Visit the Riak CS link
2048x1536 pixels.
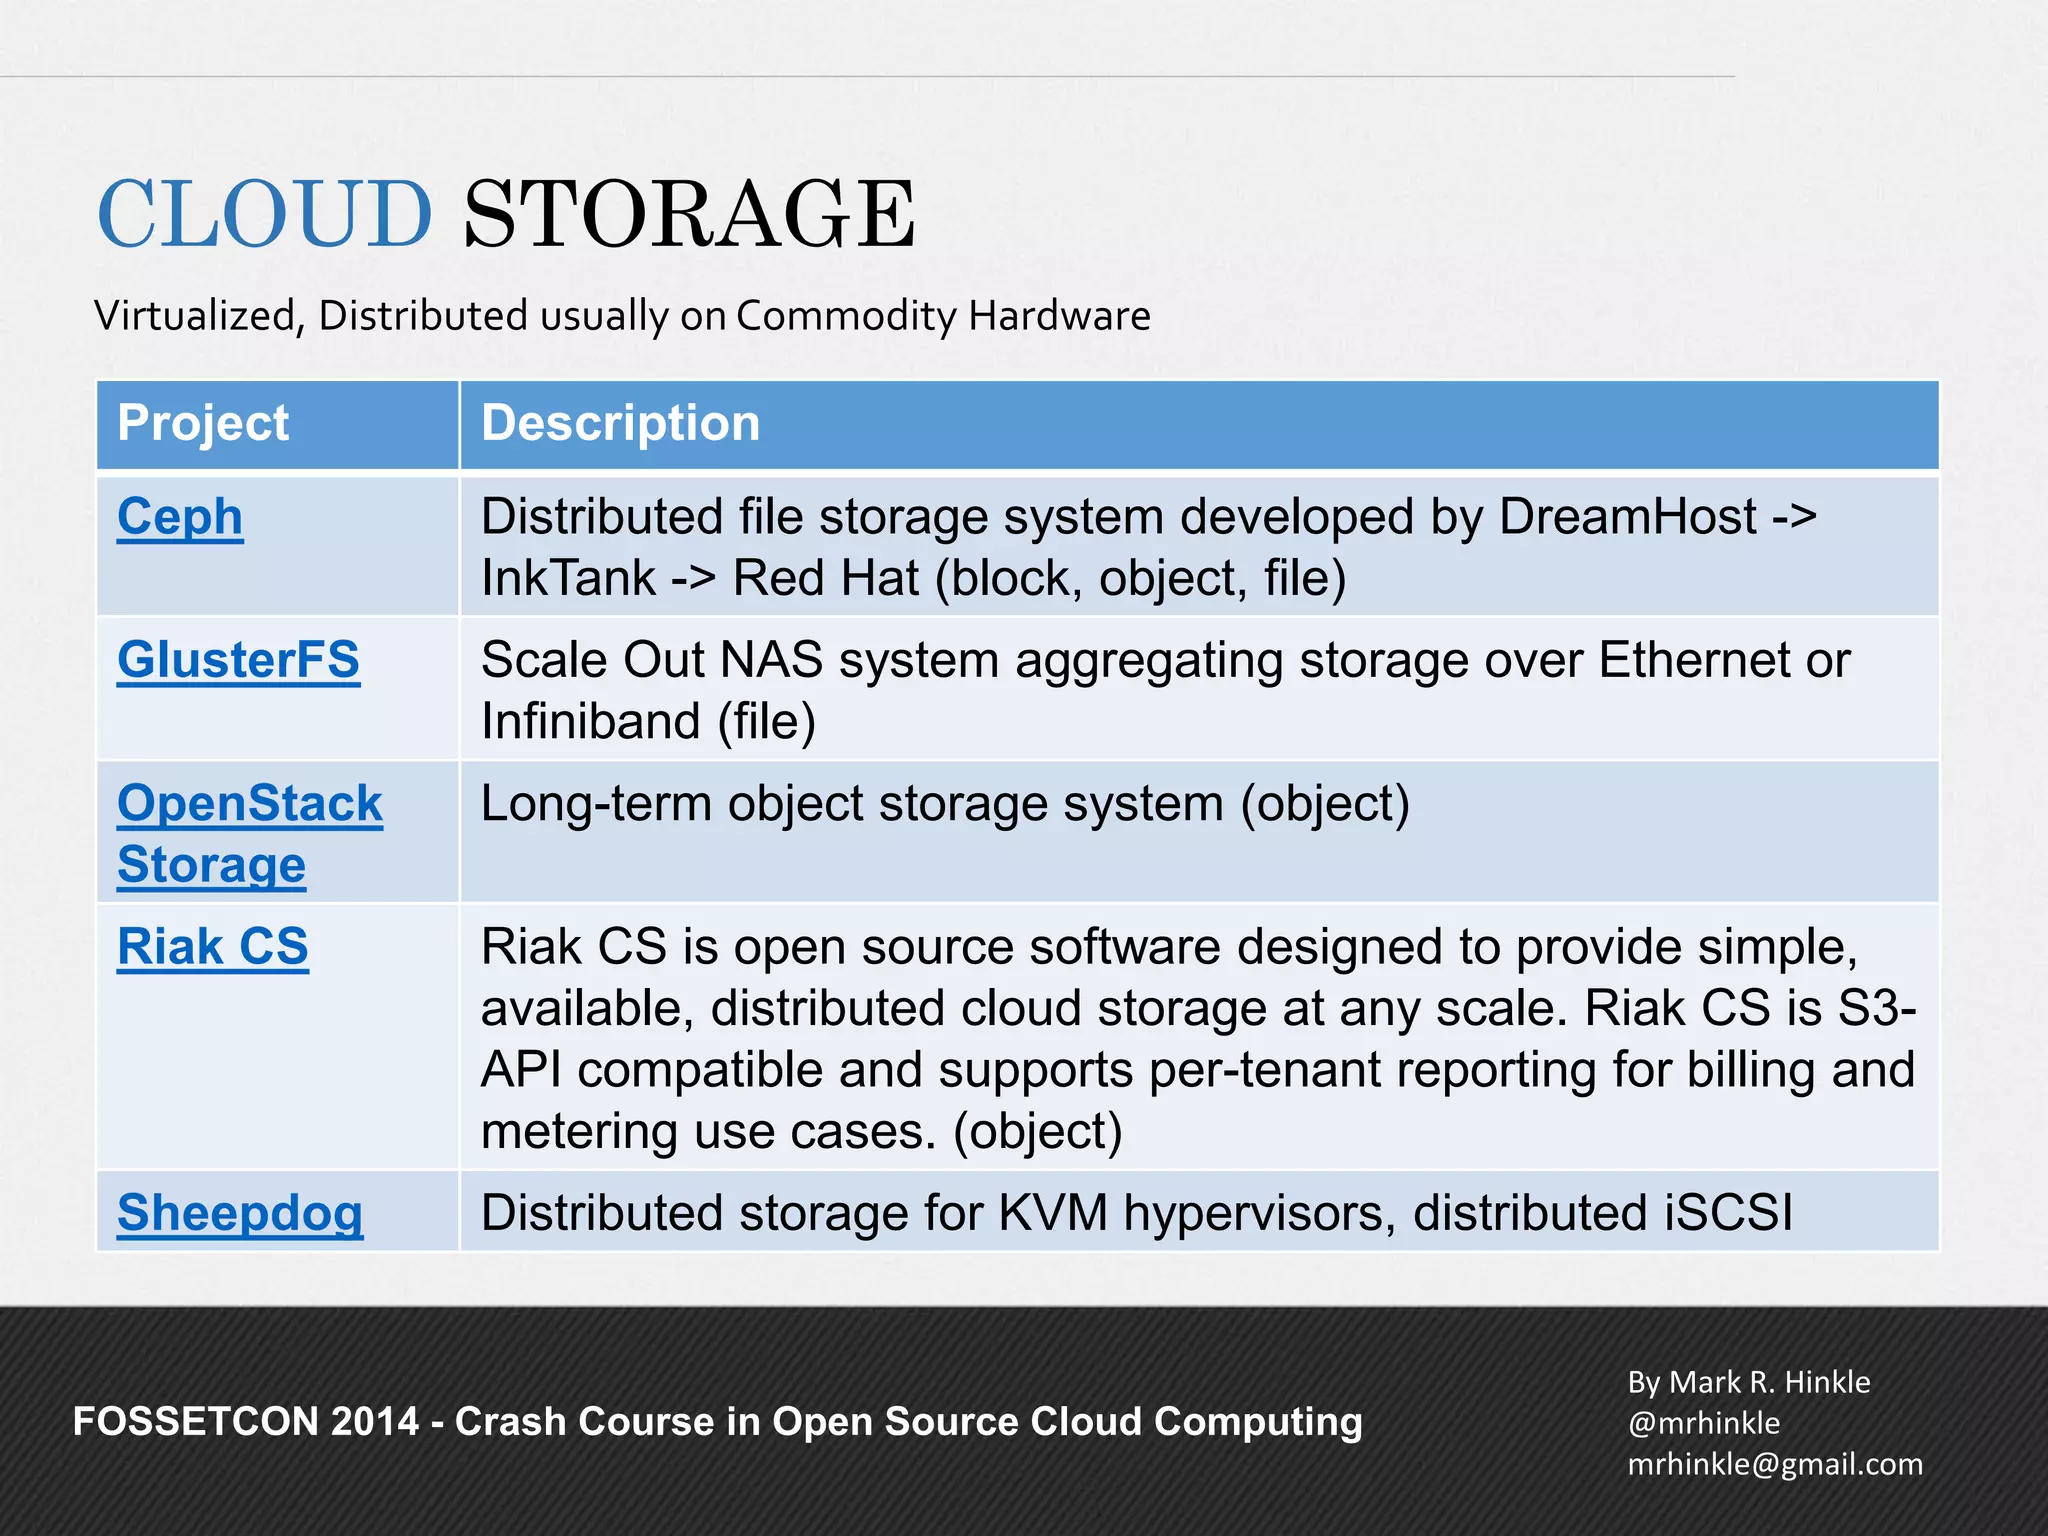[x=213, y=947]
